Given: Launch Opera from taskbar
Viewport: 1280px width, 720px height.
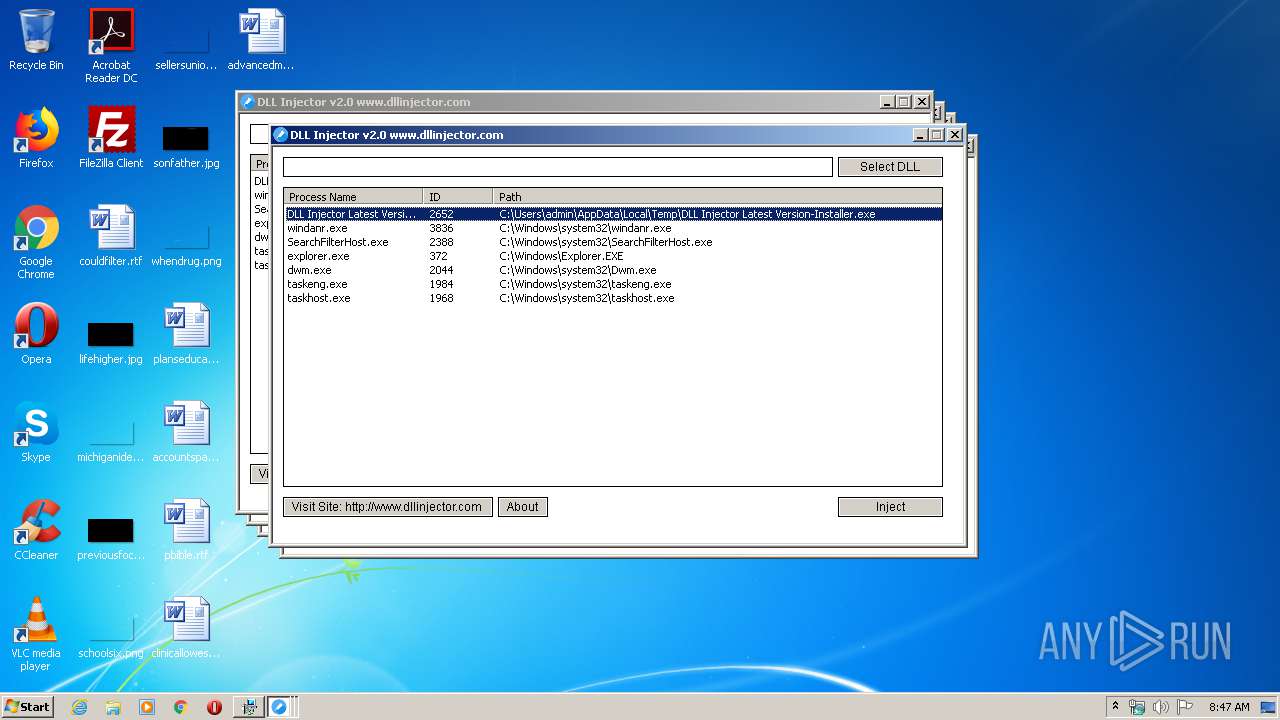Looking at the screenshot, I should 214,707.
